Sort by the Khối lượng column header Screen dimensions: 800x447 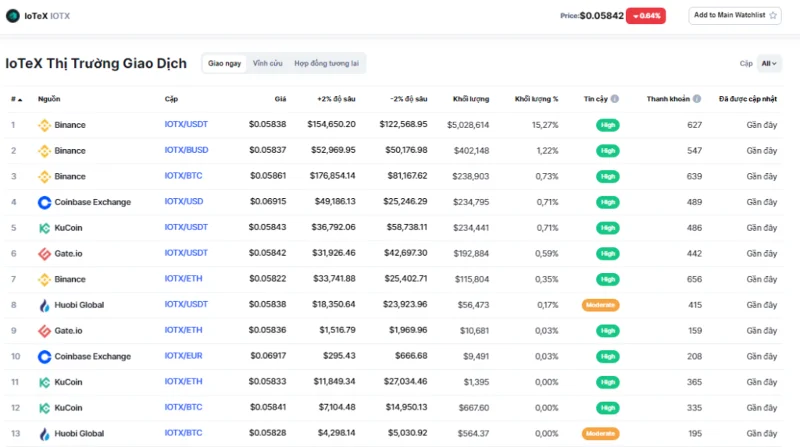pyautogui.click(x=471, y=98)
